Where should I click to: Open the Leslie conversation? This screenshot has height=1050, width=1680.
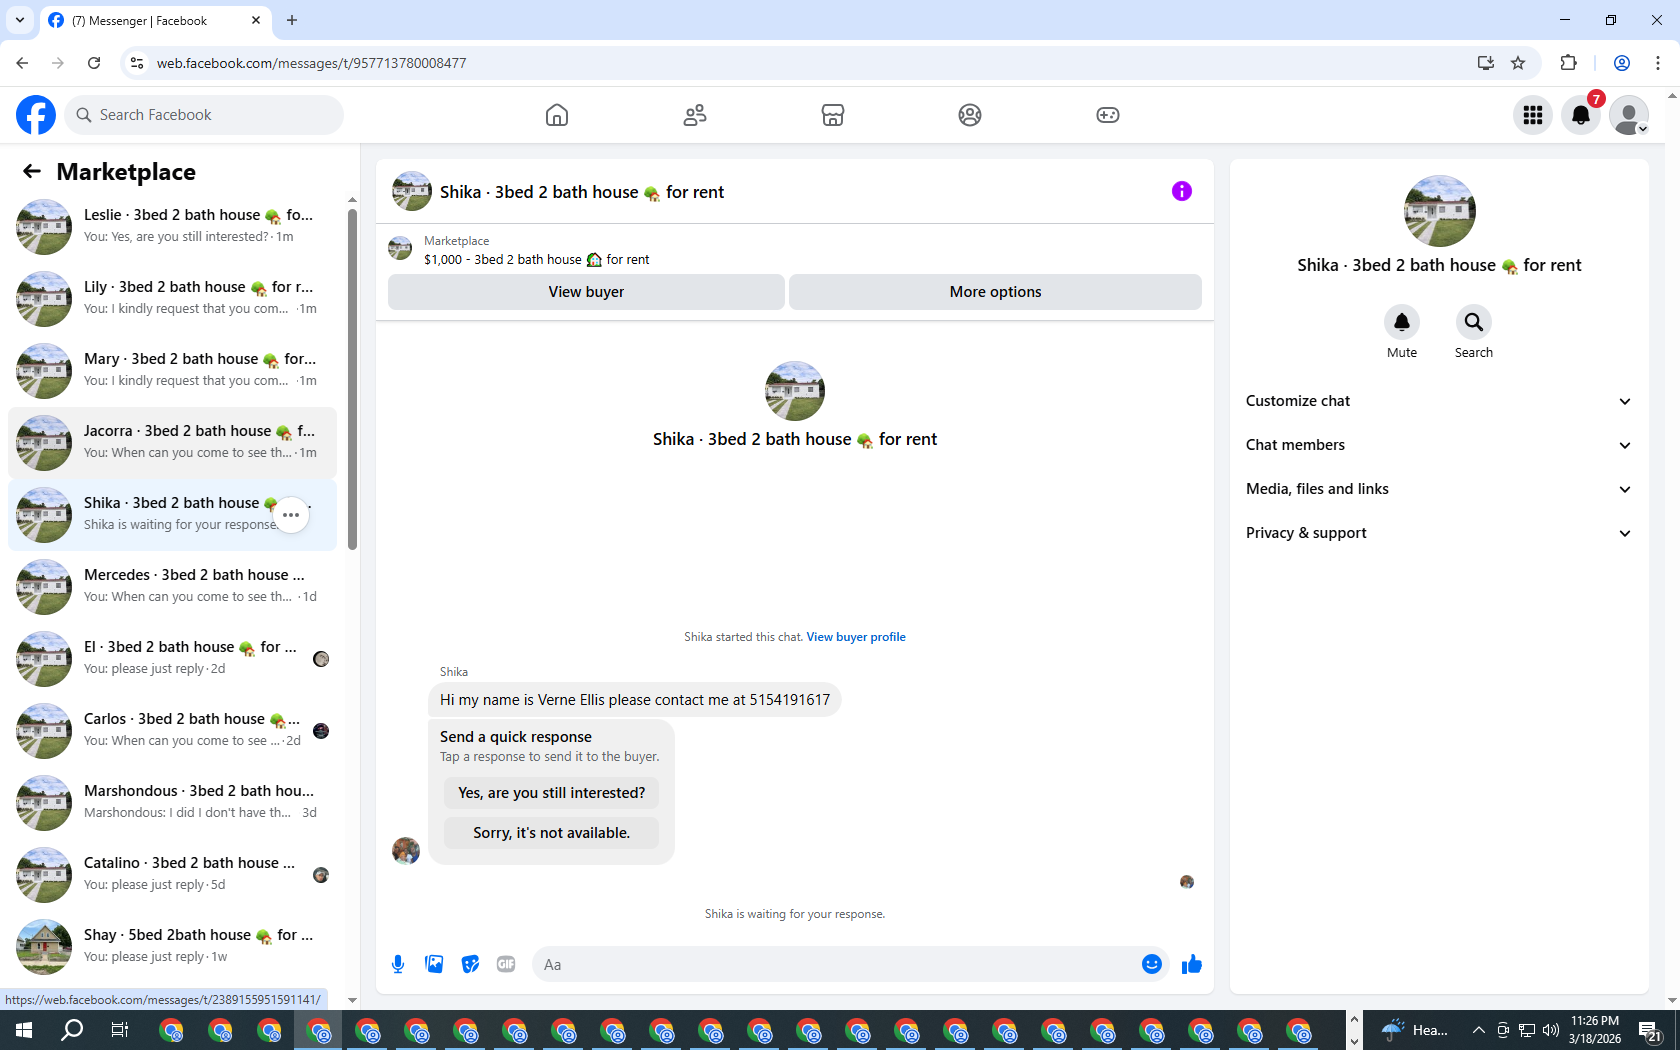pyautogui.click(x=172, y=226)
